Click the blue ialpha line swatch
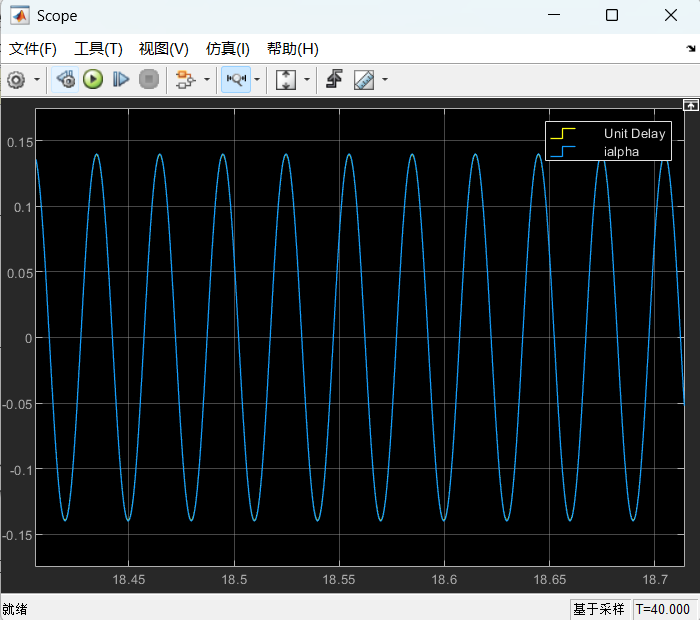Image resolution: width=700 pixels, height=620 pixels. pyautogui.click(x=563, y=152)
